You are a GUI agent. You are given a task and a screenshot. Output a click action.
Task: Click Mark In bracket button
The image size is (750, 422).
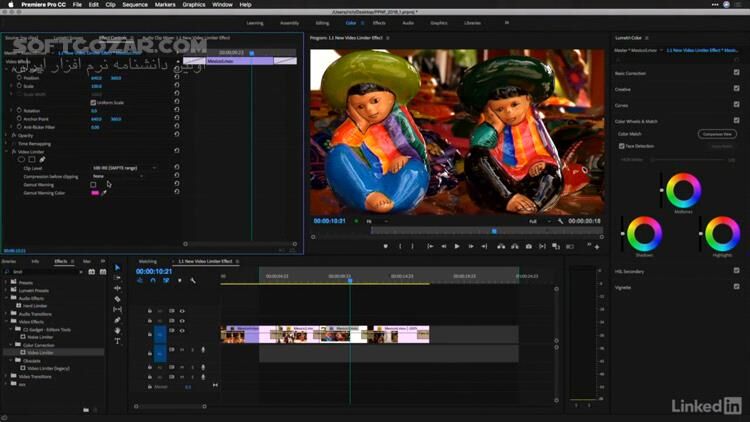click(x=400, y=246)
